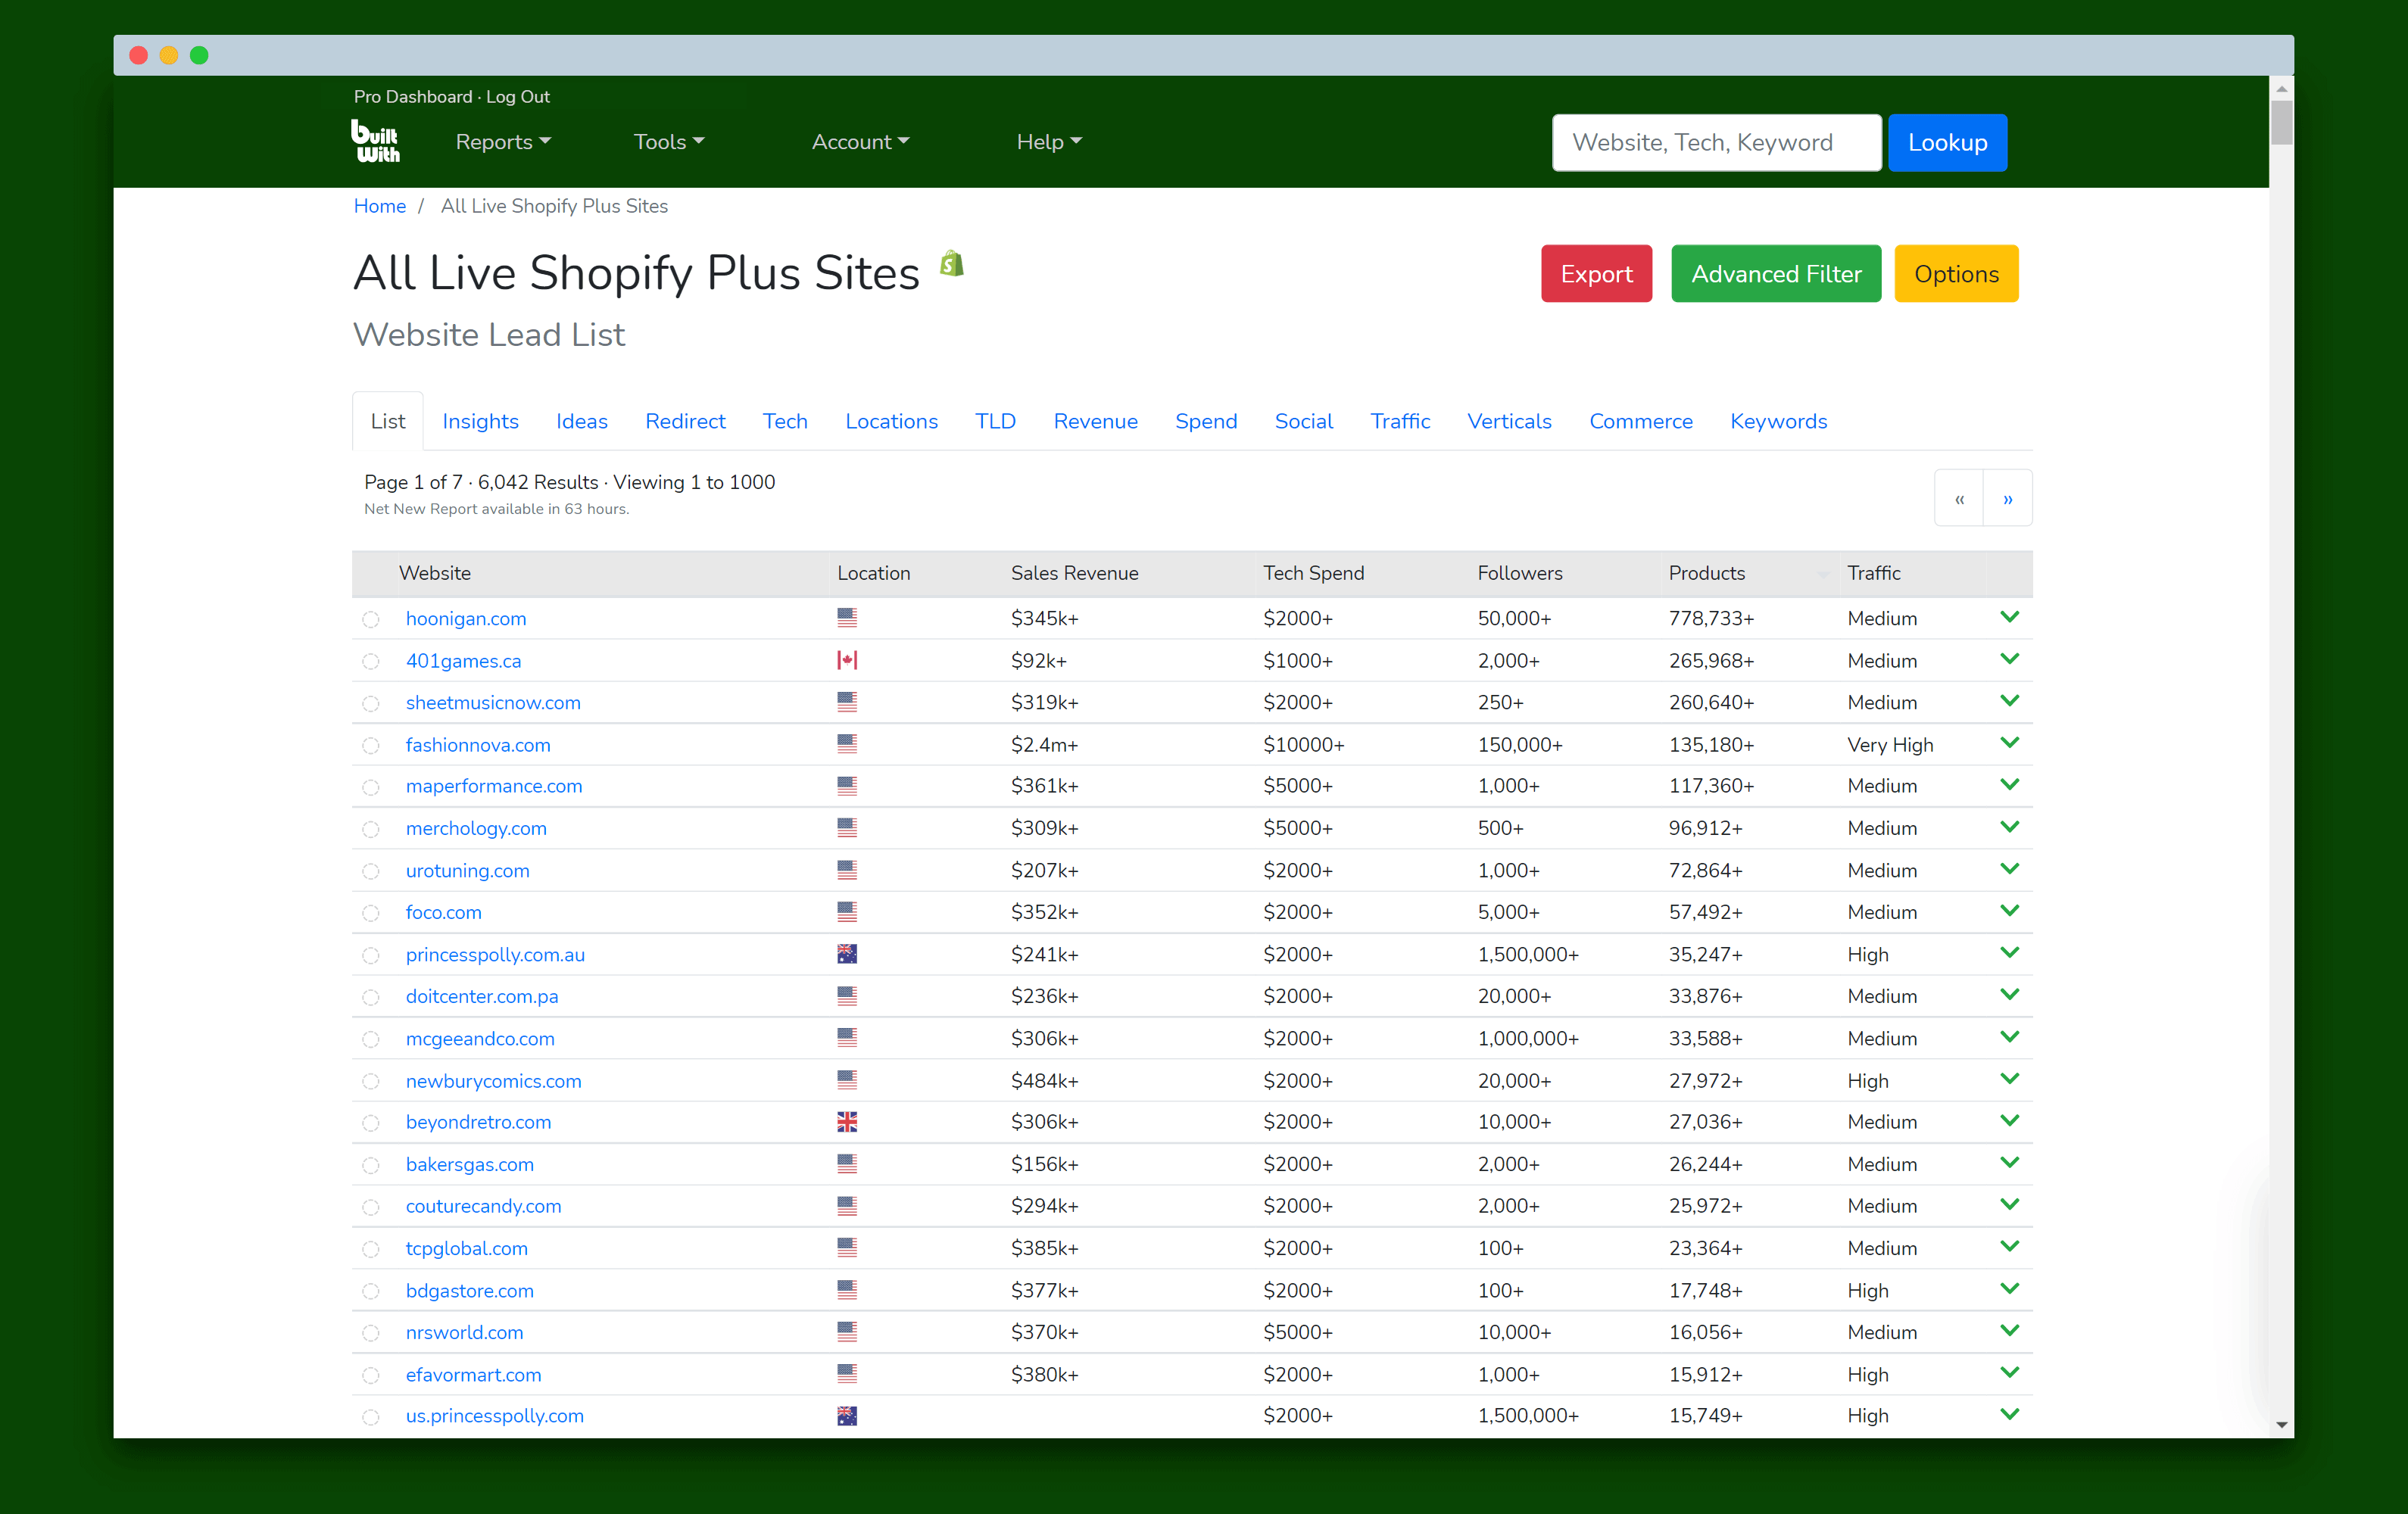Click the US flag in the urotuning.com row
The height and width of the screenshot is (1514, 2408).
[847, 870]
